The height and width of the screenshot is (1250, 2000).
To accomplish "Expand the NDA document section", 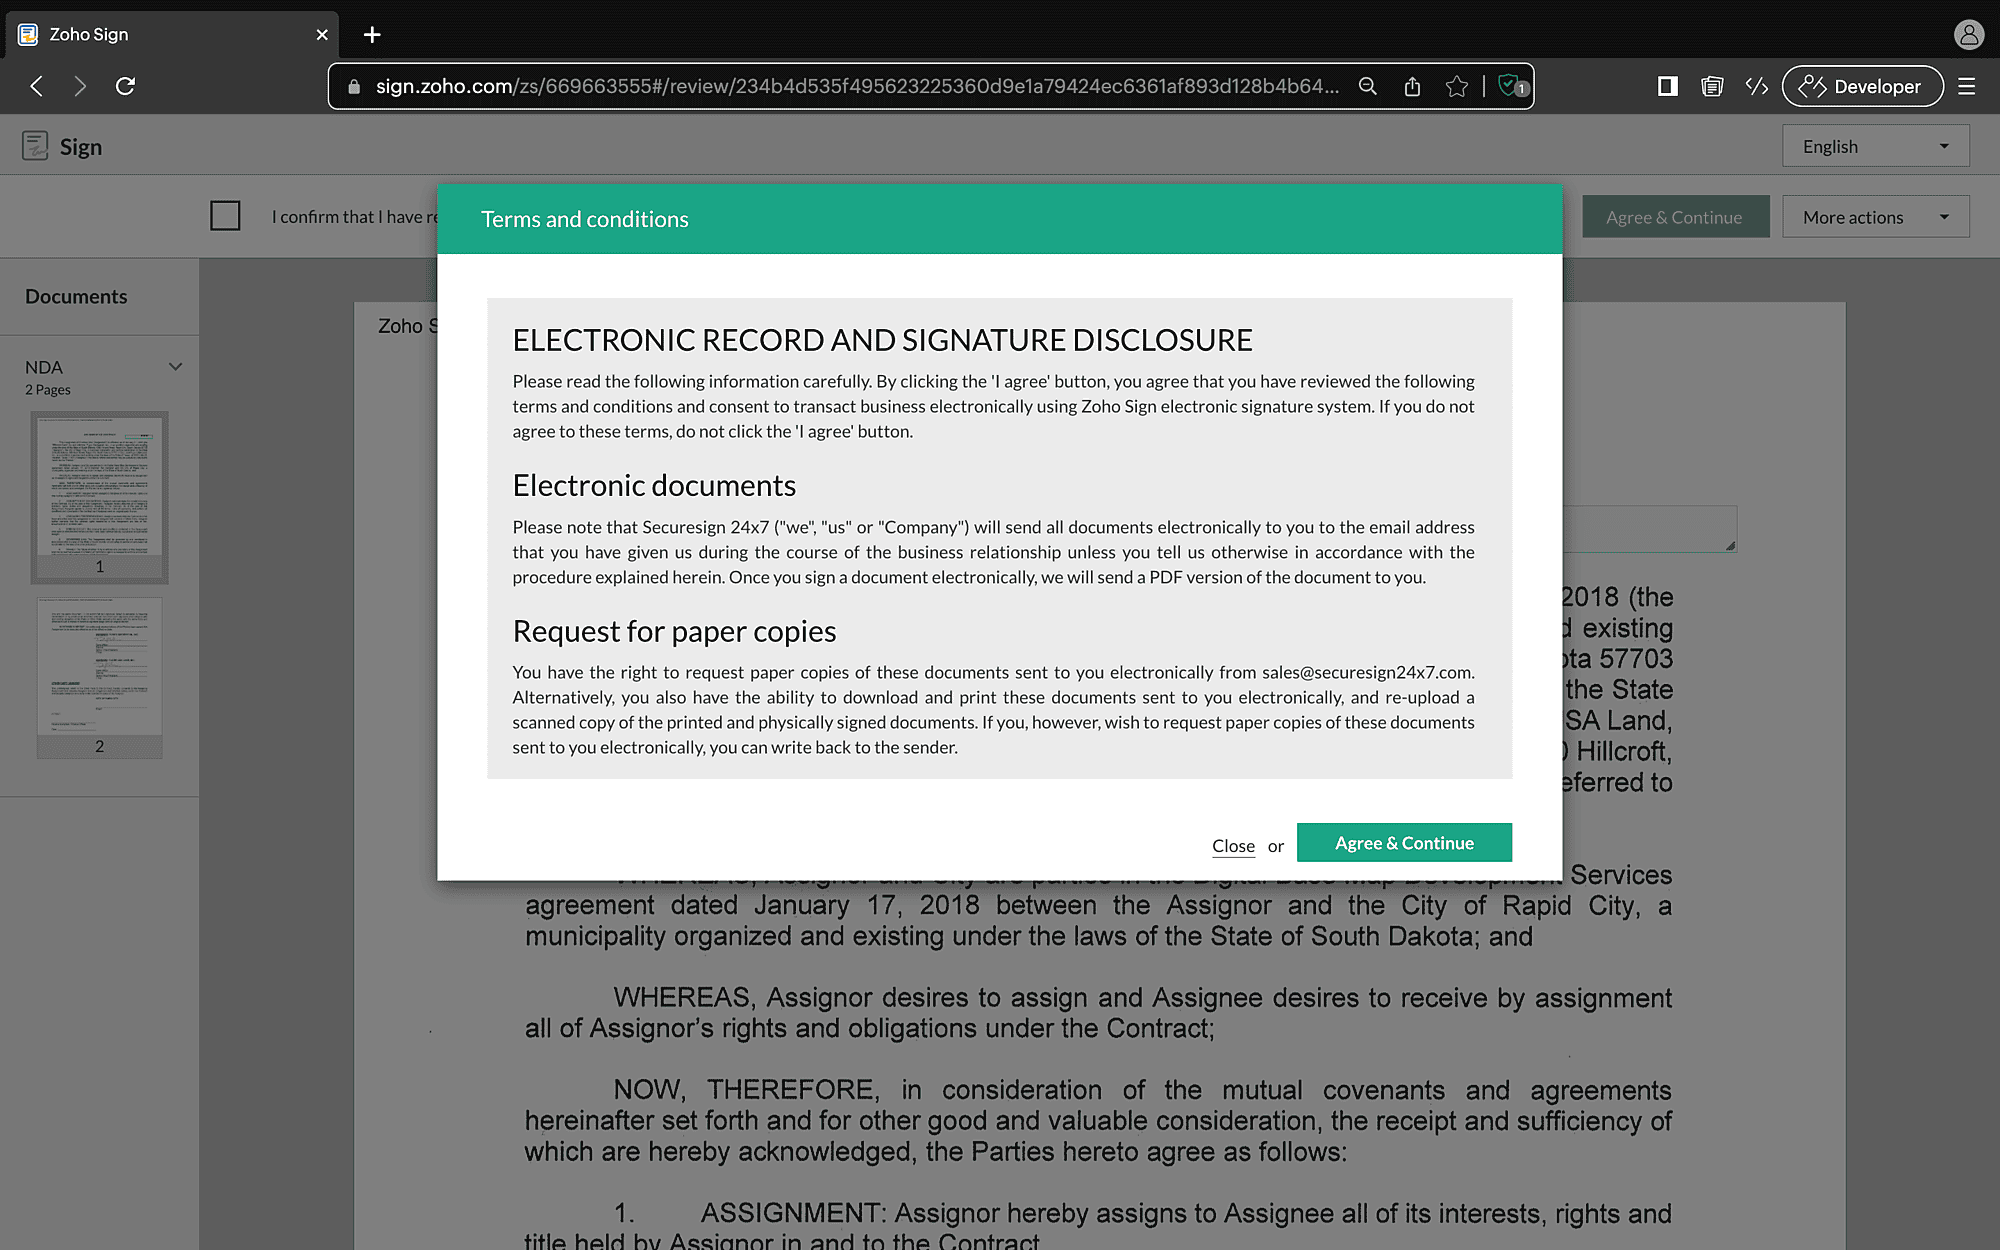I will (176, 364).
